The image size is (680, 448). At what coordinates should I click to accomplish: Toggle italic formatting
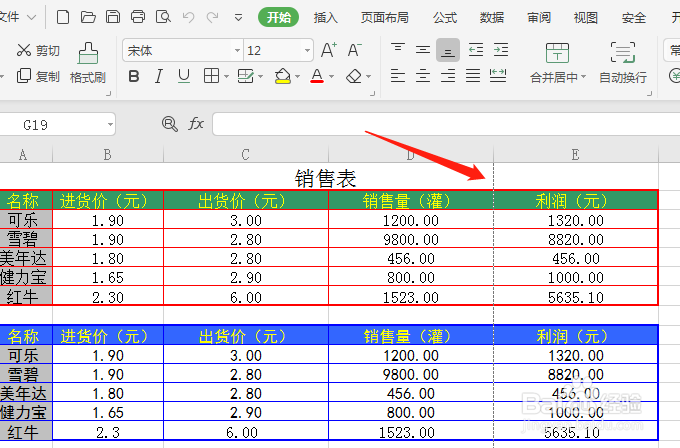(159, 76)
